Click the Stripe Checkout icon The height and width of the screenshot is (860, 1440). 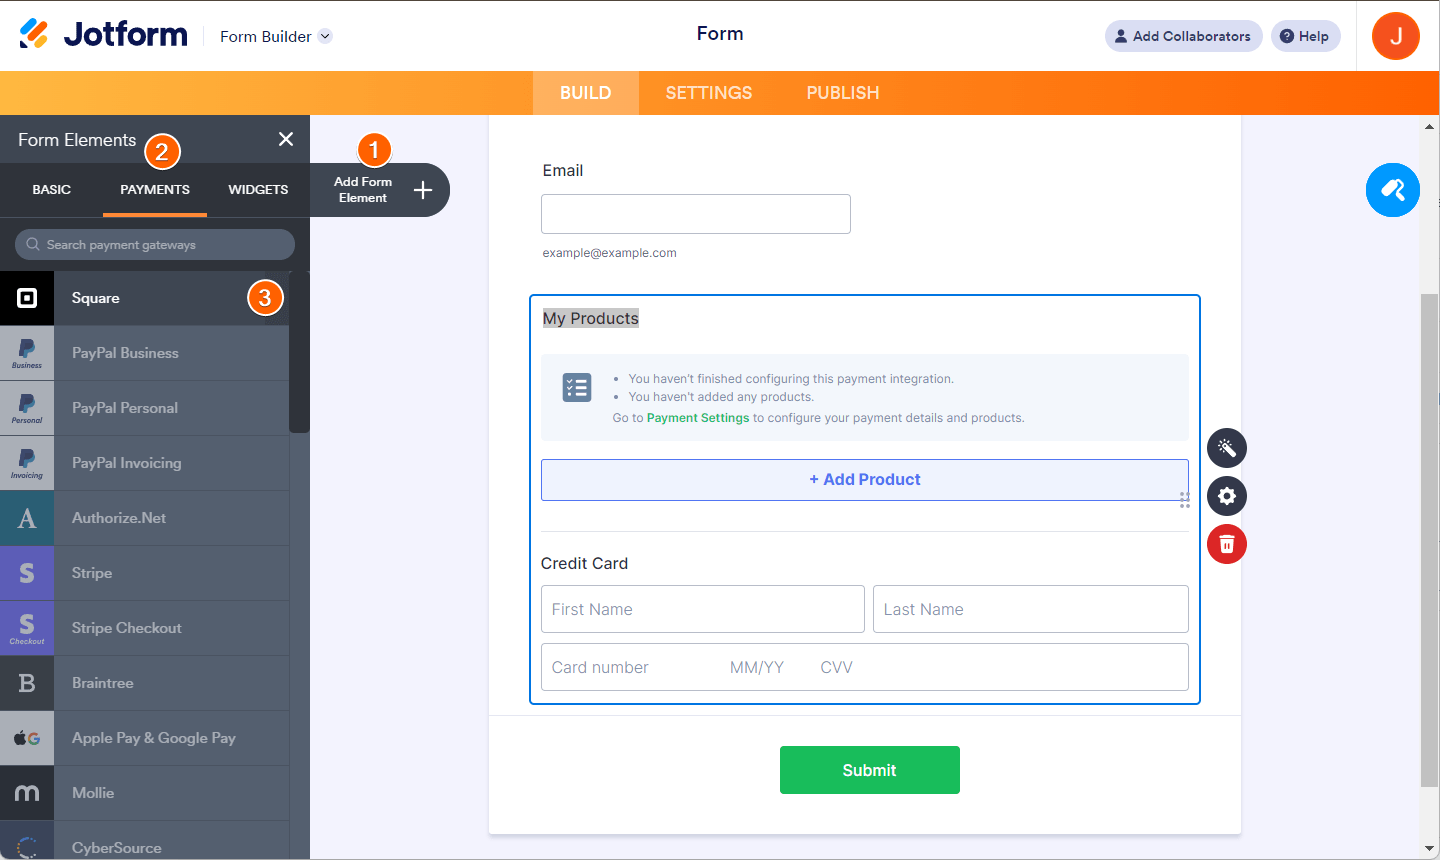(27, 628)
